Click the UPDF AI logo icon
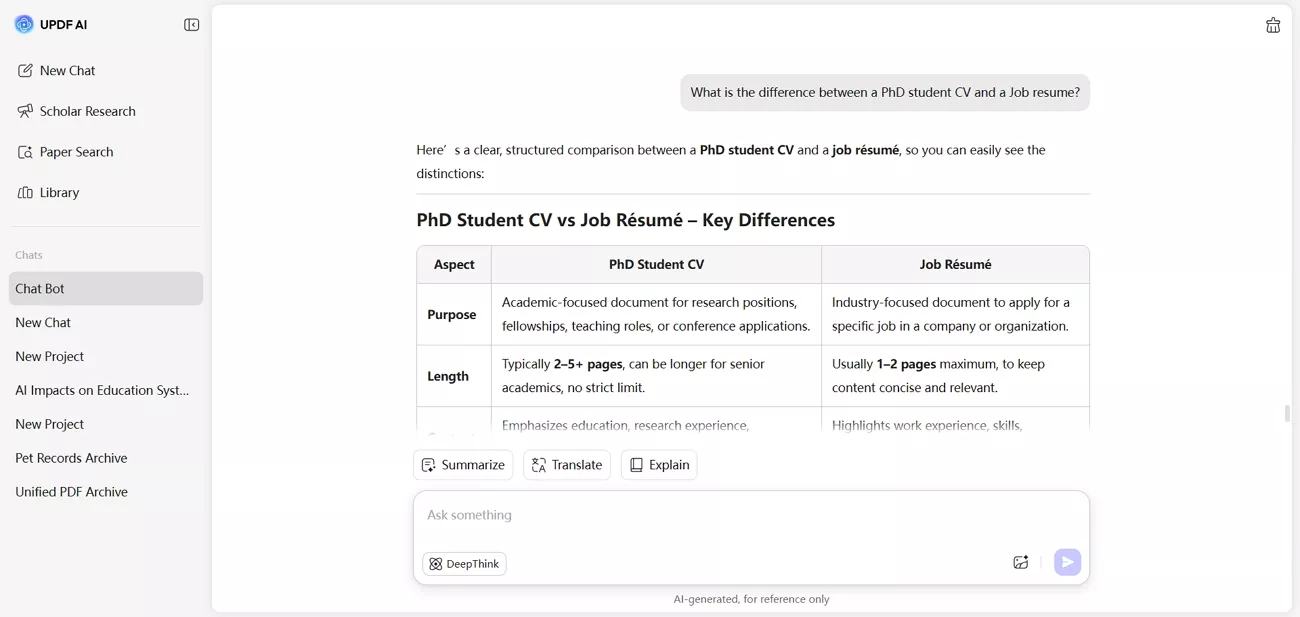The height and width of the screenshot is (617, 1300). tap(24, 24)
